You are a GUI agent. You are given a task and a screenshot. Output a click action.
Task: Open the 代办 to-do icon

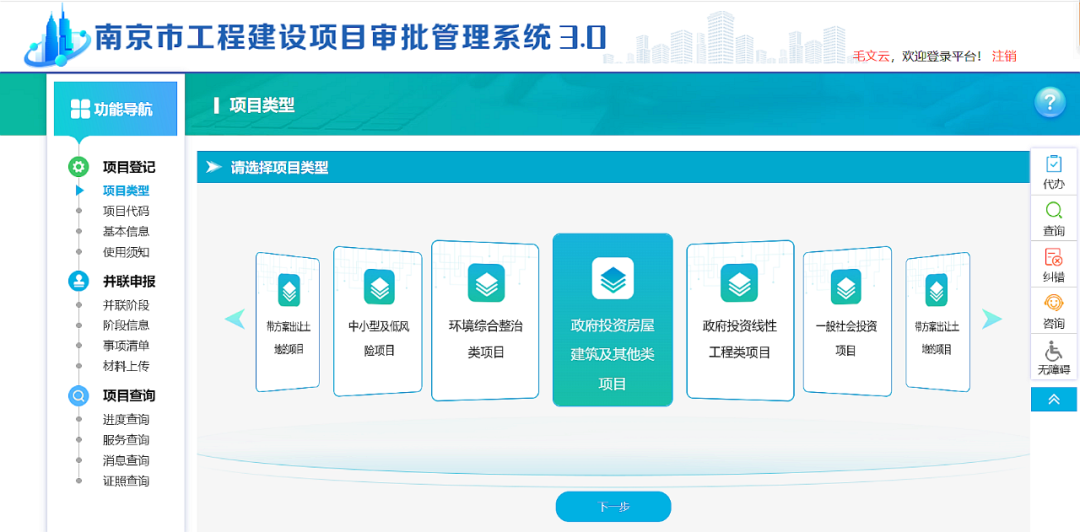point(1053,170)
